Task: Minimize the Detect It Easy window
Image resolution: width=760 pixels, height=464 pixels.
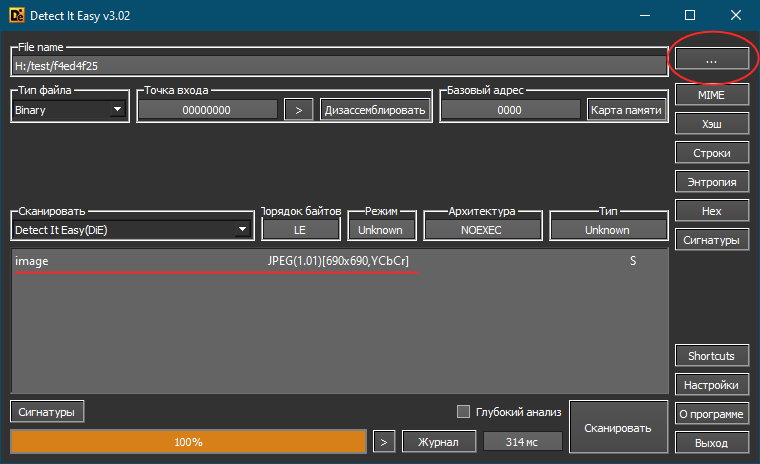Action: point(645,16)
